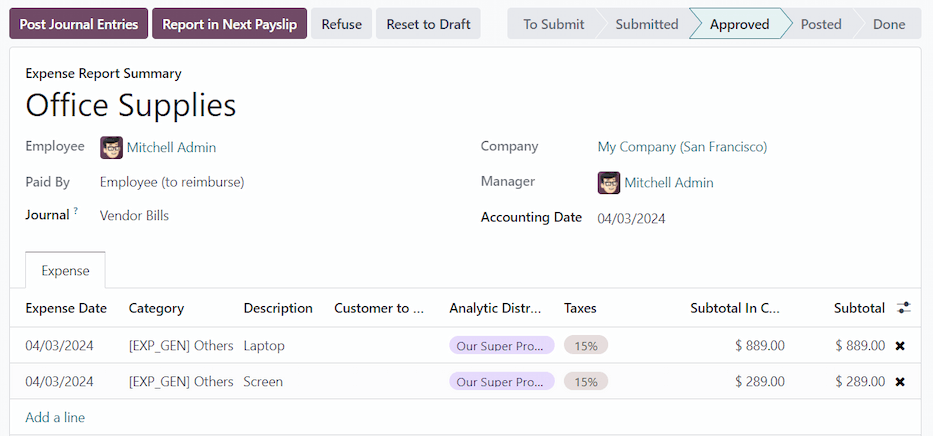Open the Company selection field
This screenshot has width=933, height=436.
(682, 147)
